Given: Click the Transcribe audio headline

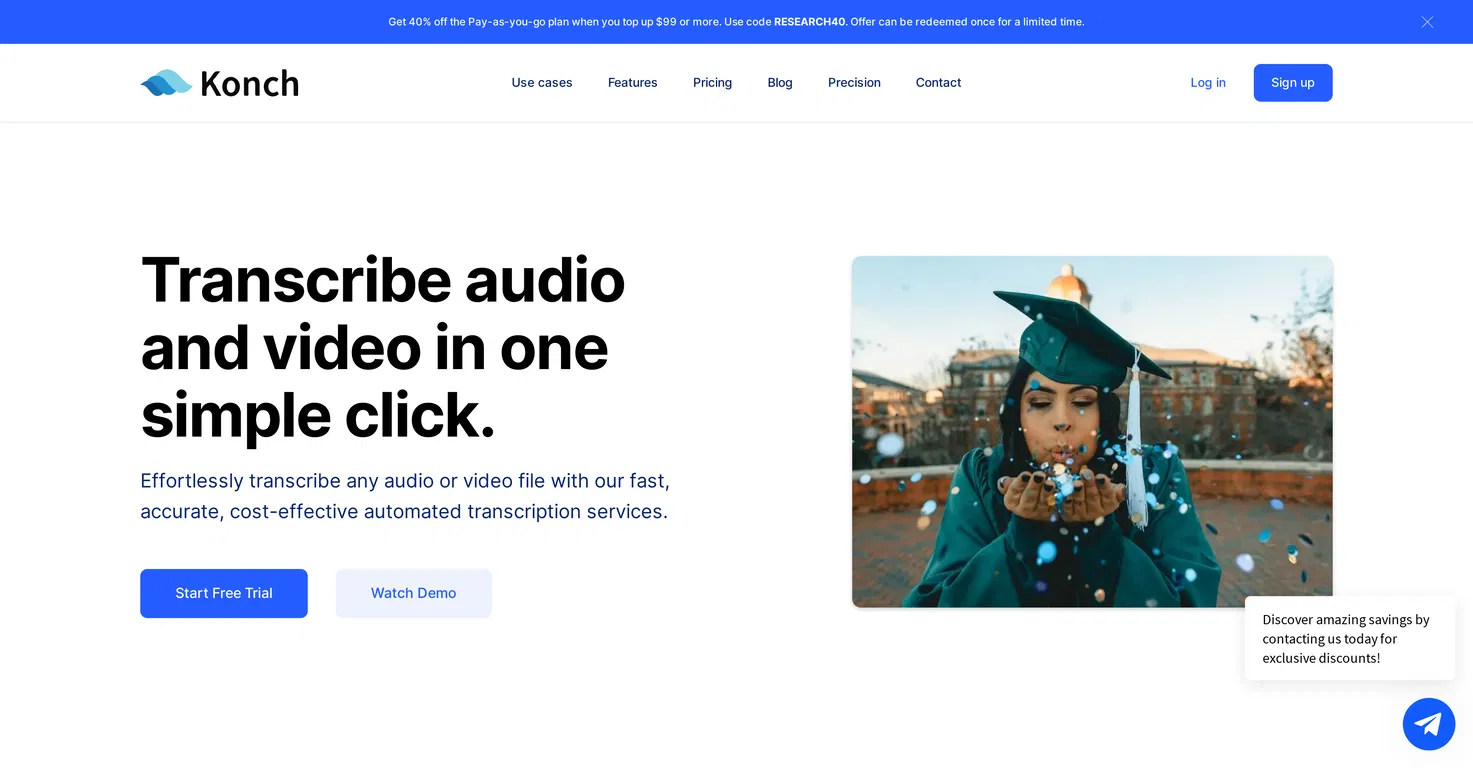Looking at the screenshot, I should click(x=383, y=346).
